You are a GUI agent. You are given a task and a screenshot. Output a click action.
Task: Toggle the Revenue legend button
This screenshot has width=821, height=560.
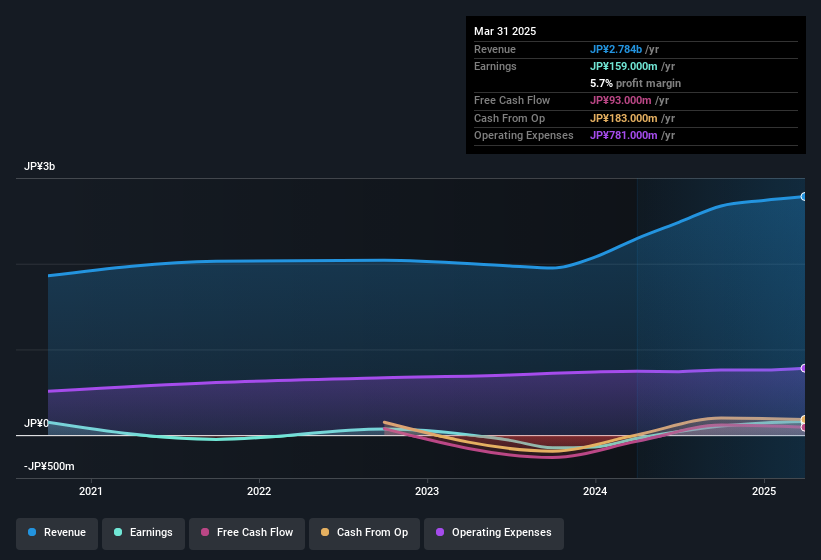tap(57, 533)
